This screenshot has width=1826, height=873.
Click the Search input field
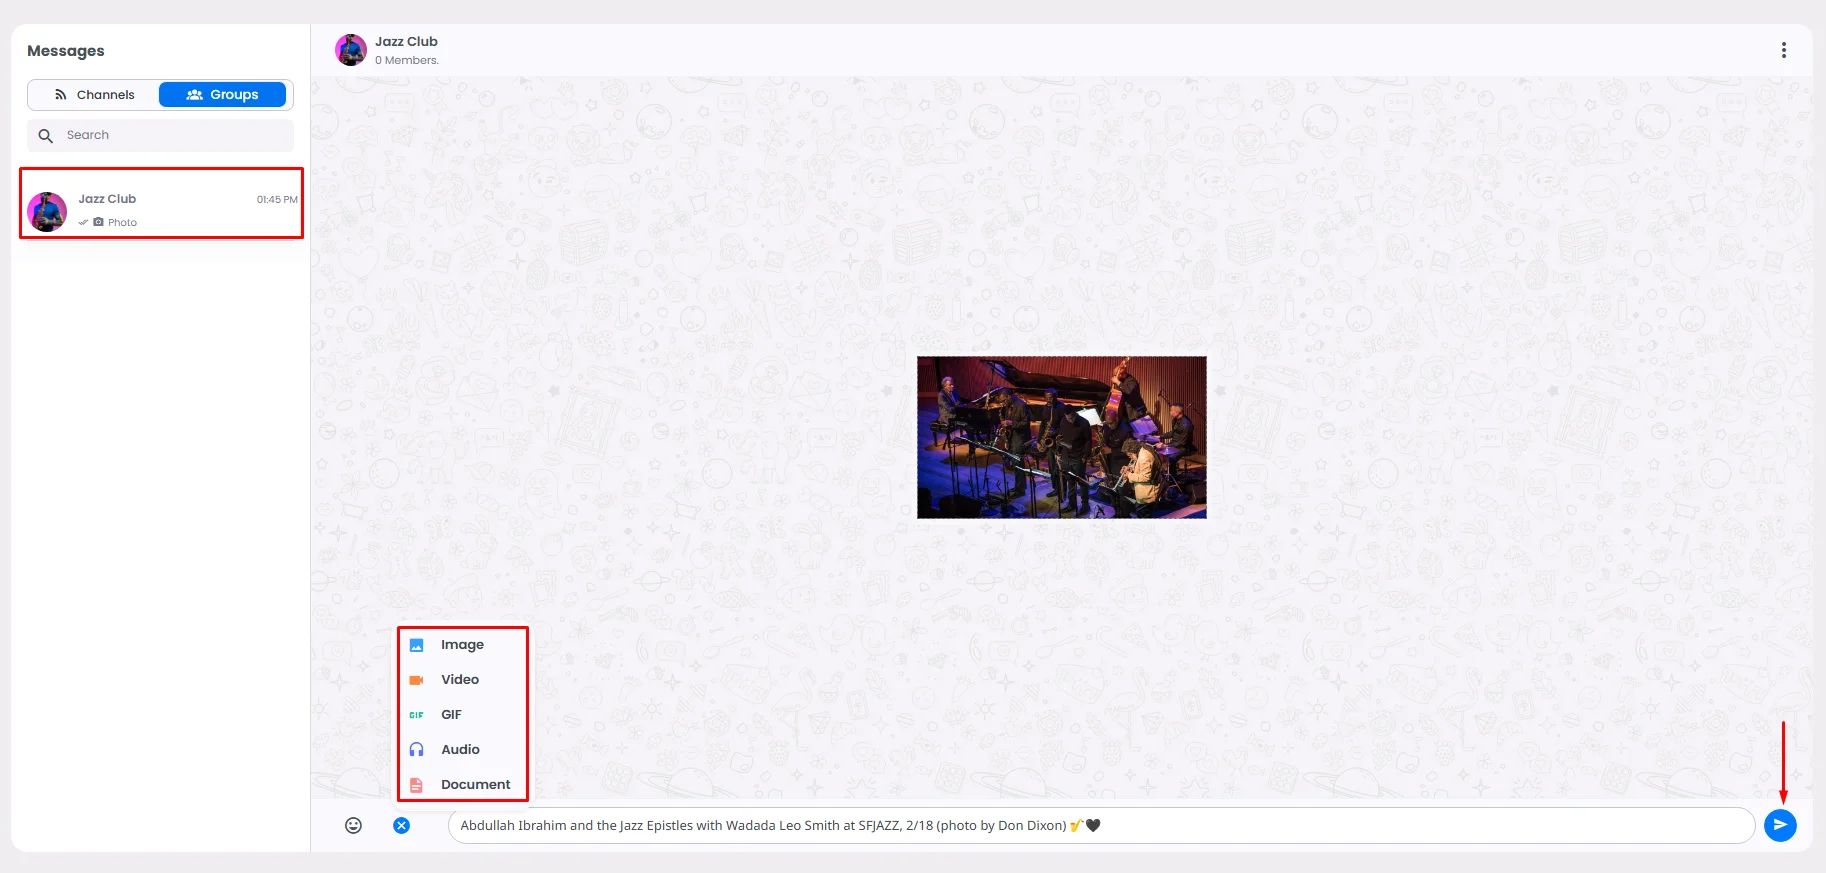click(160, 135)
